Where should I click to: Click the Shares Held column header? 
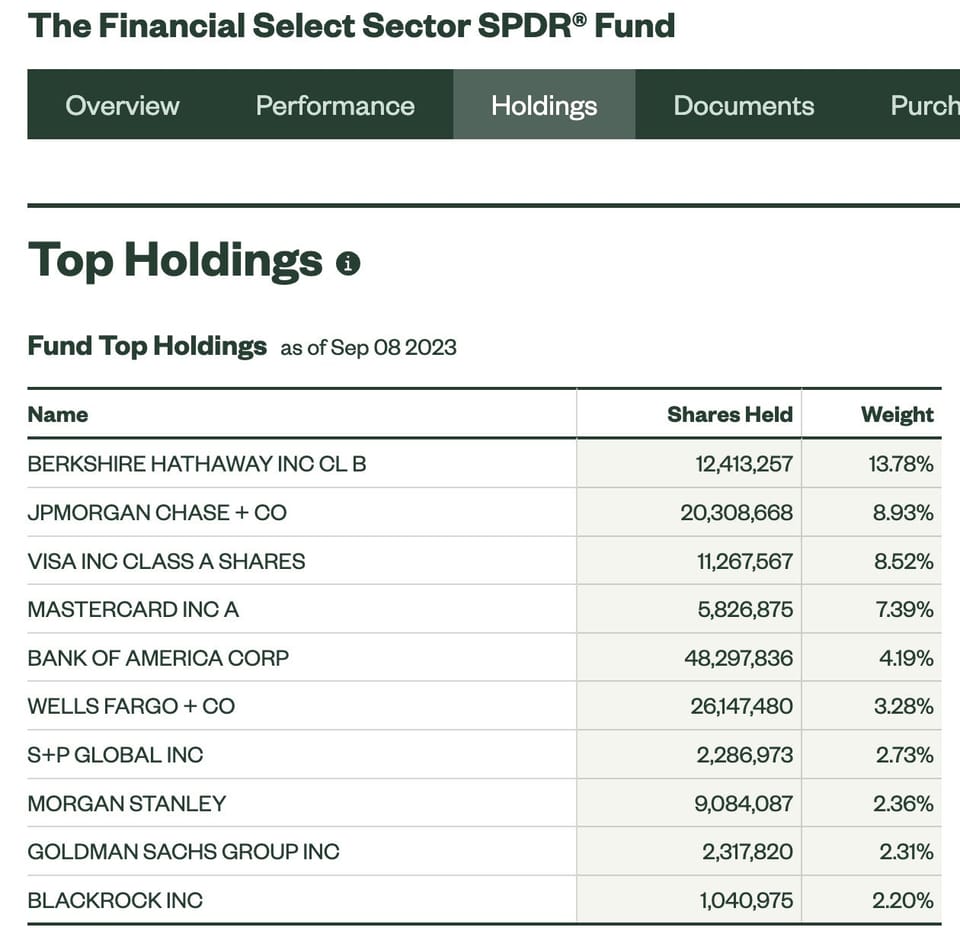(x=729, y=415)
